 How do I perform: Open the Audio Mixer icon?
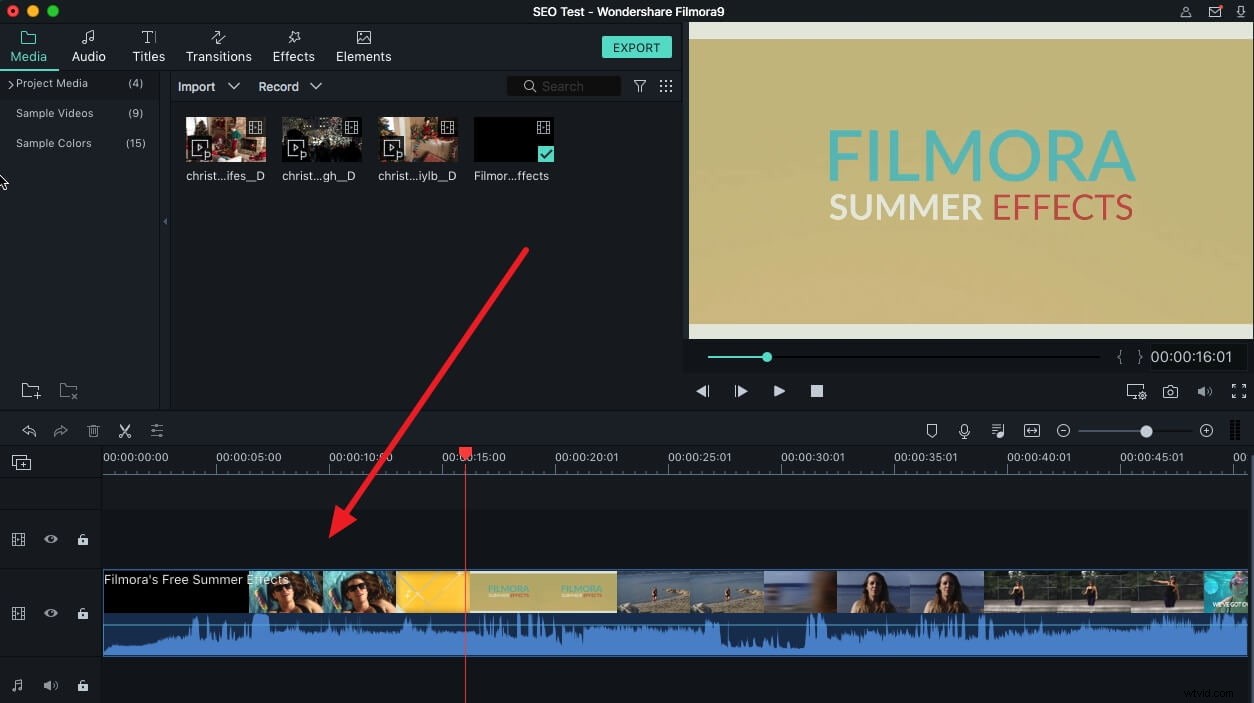coord(996,430)
